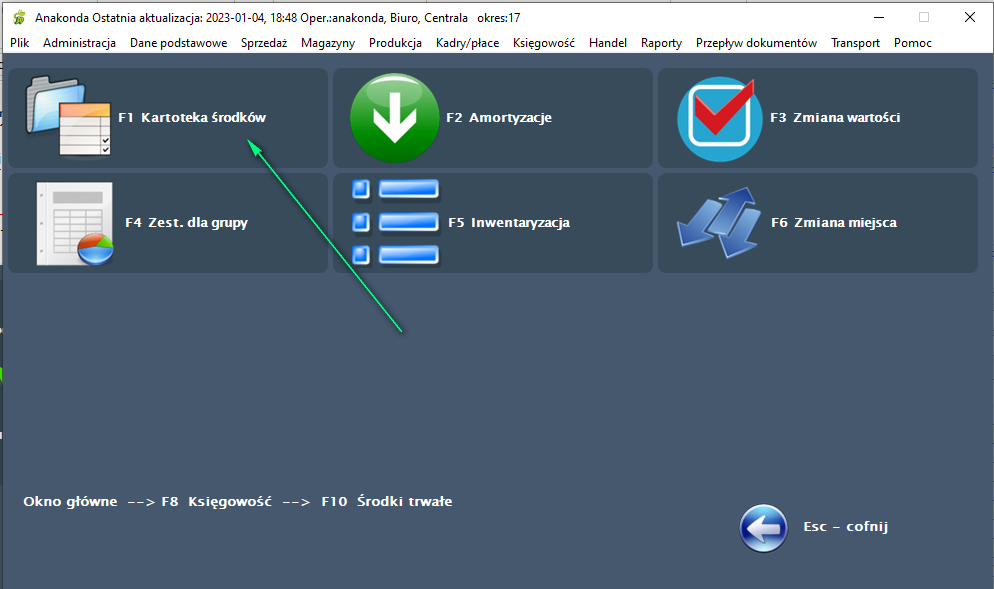994x589 pixels.
Task: Open the Zest. dla grupy report icon
Action: (75, 224)
